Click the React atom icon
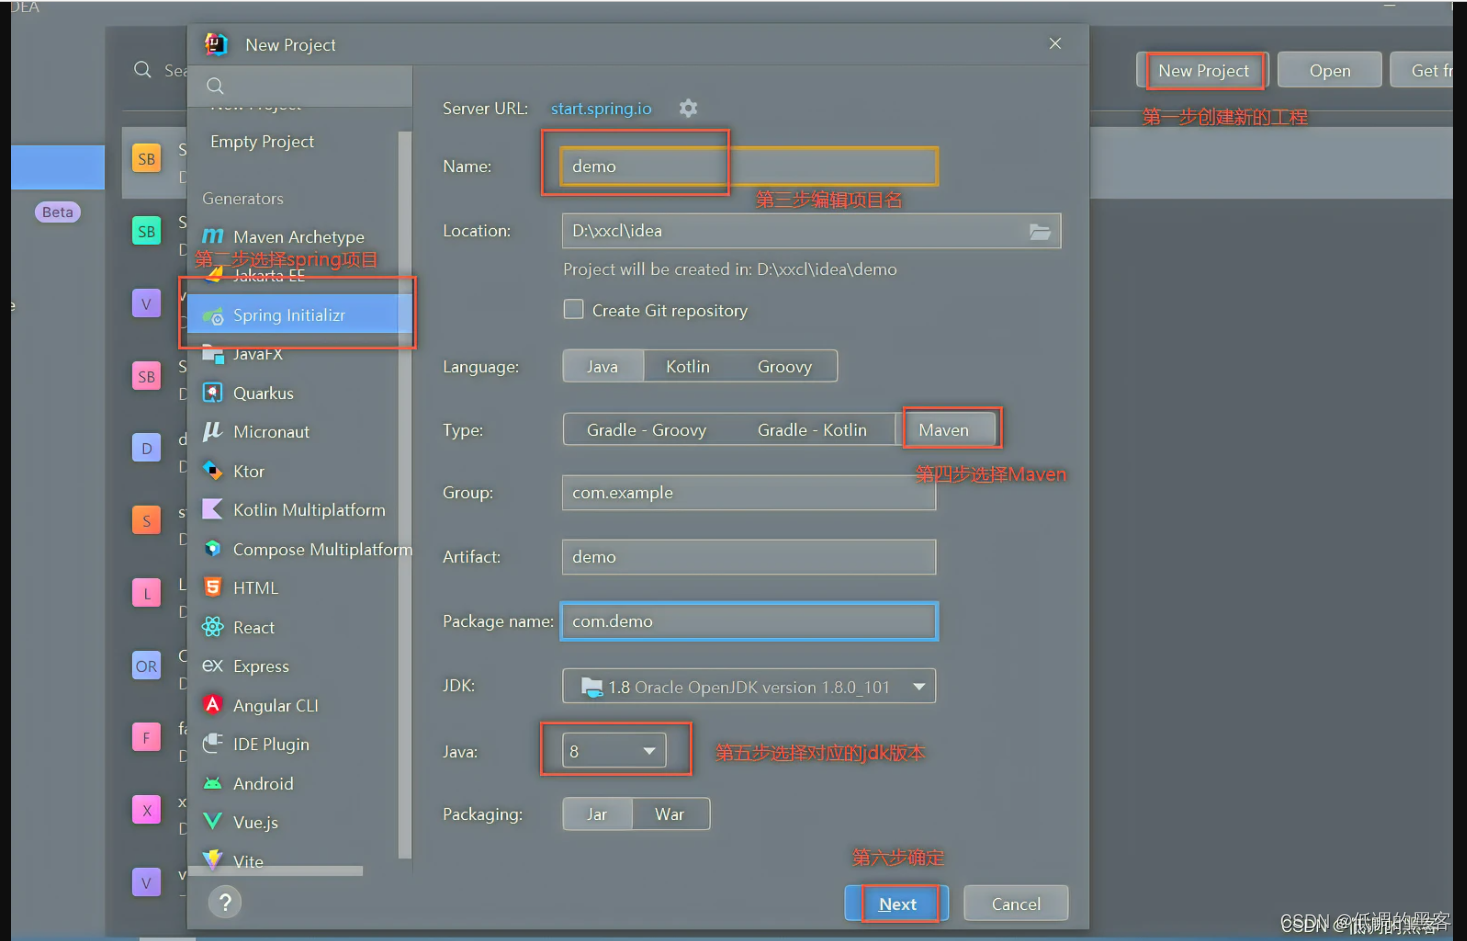 click(213, 627)
